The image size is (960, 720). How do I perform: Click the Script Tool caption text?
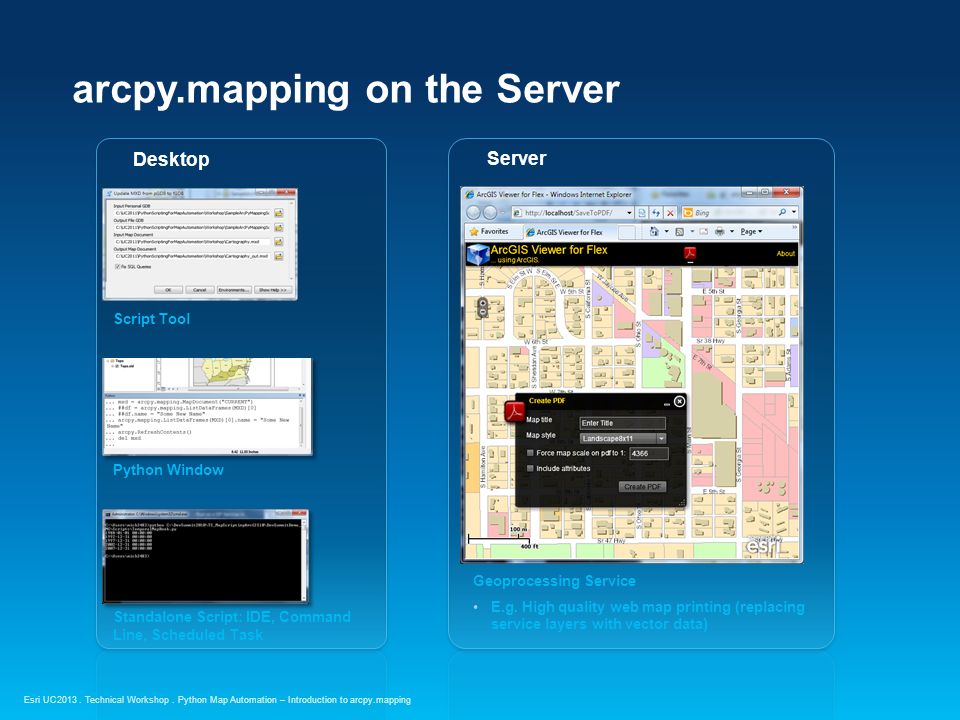pos(152,319)
